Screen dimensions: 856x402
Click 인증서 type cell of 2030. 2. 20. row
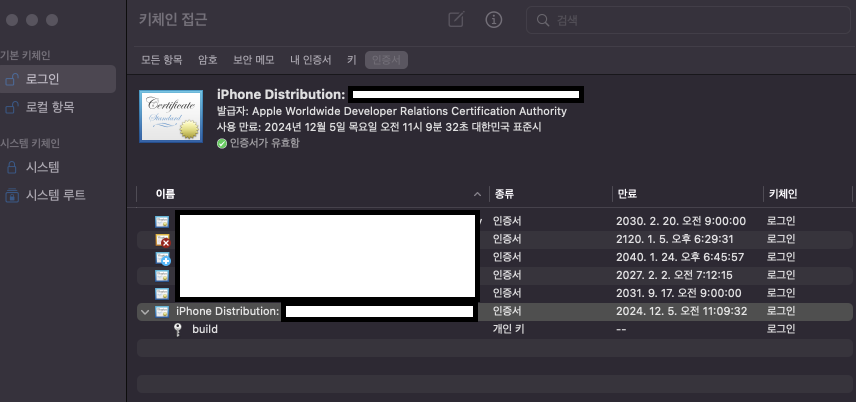click(x=507, y=221)
